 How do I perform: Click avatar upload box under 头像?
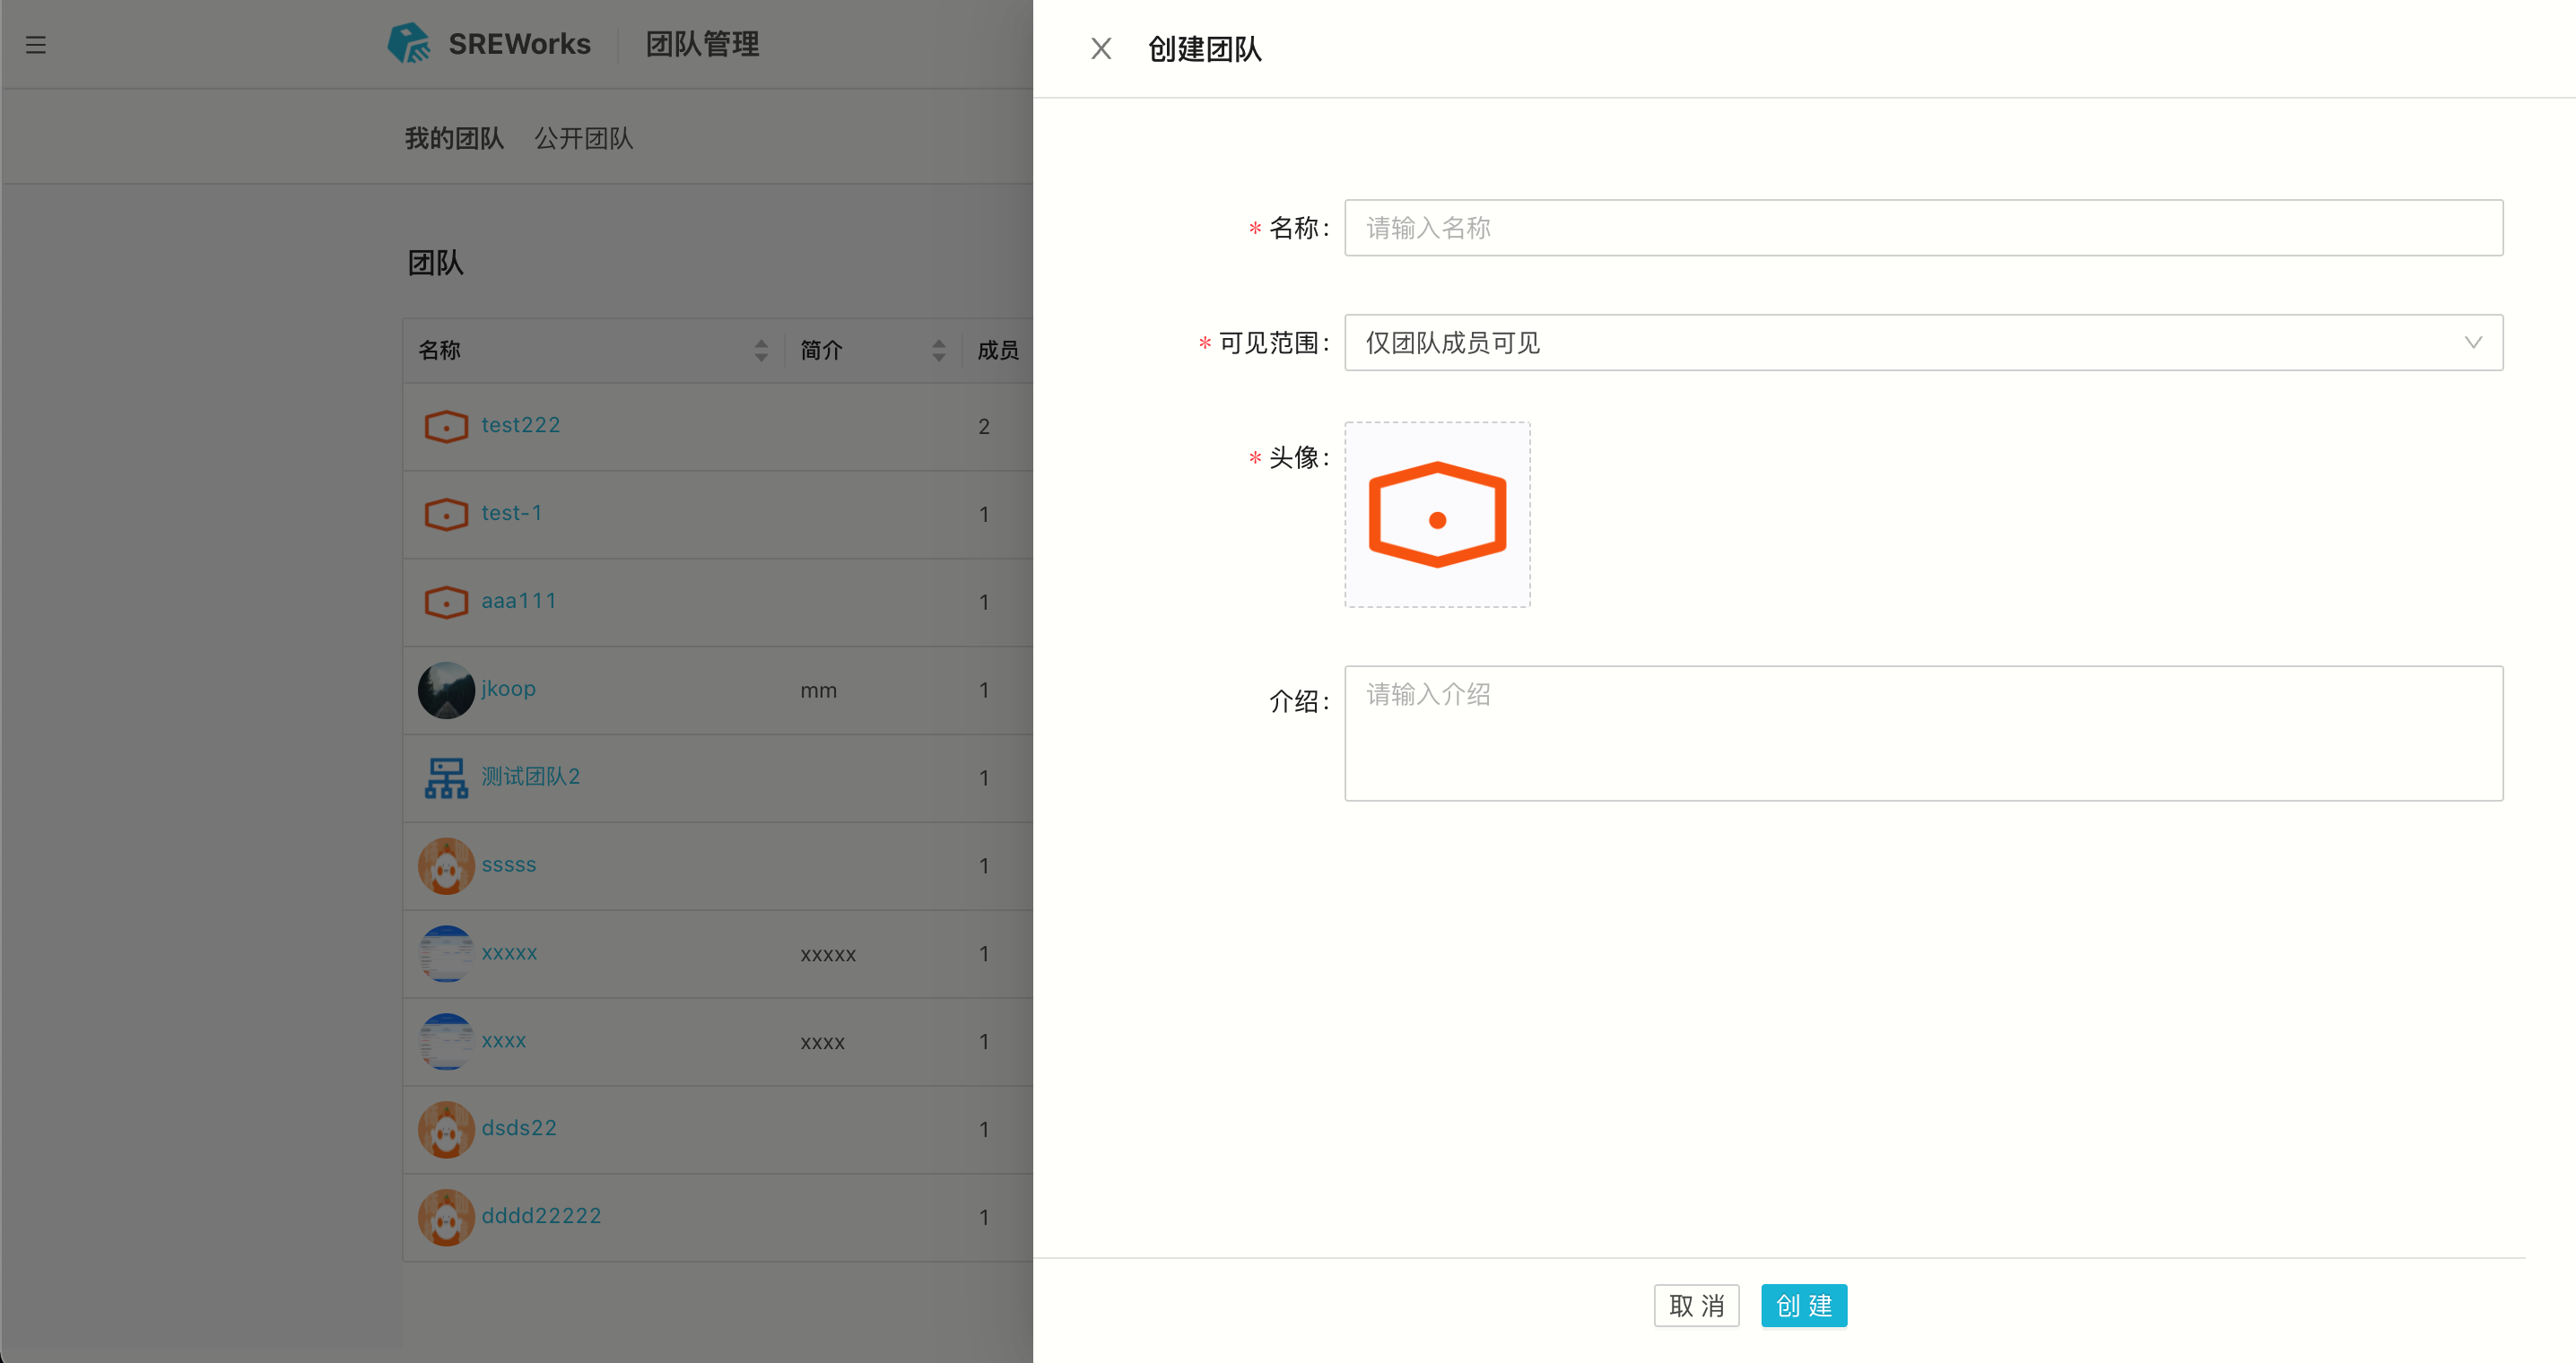click(1437, 514)
